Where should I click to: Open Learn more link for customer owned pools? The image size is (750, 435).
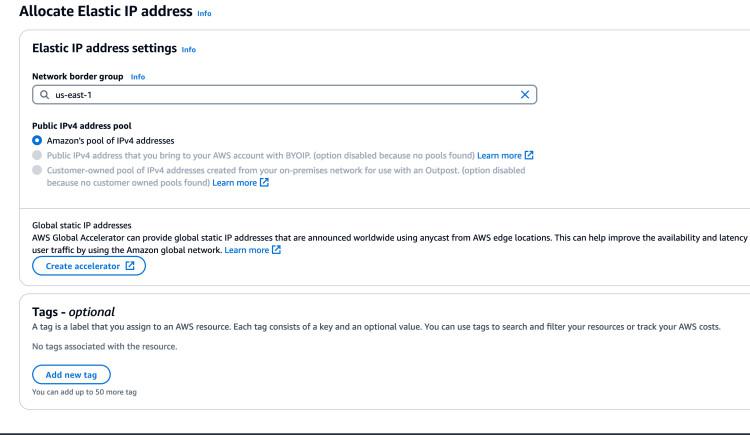233,183
